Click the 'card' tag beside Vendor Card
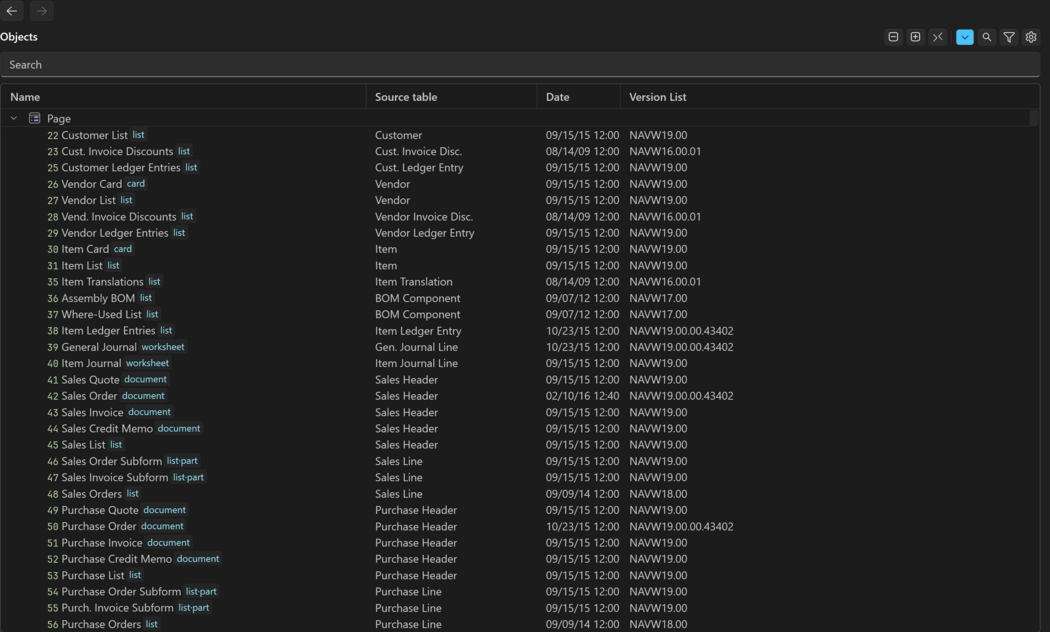The height and width of the screenshot is (632, 1050). [x=136, y=183]
